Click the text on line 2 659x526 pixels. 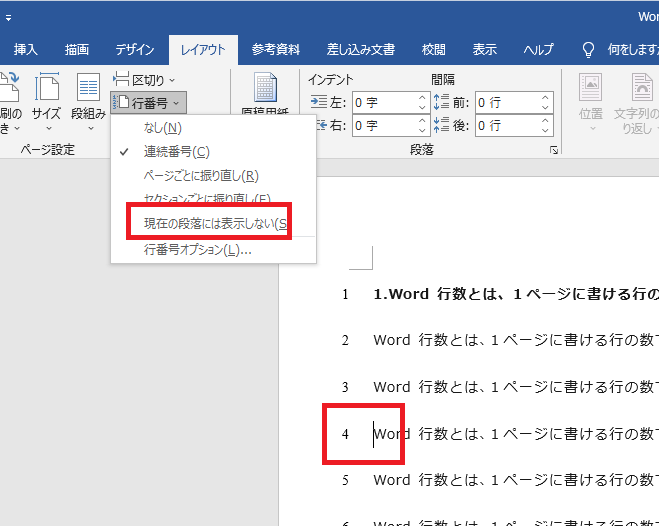[x=516, y=340]
